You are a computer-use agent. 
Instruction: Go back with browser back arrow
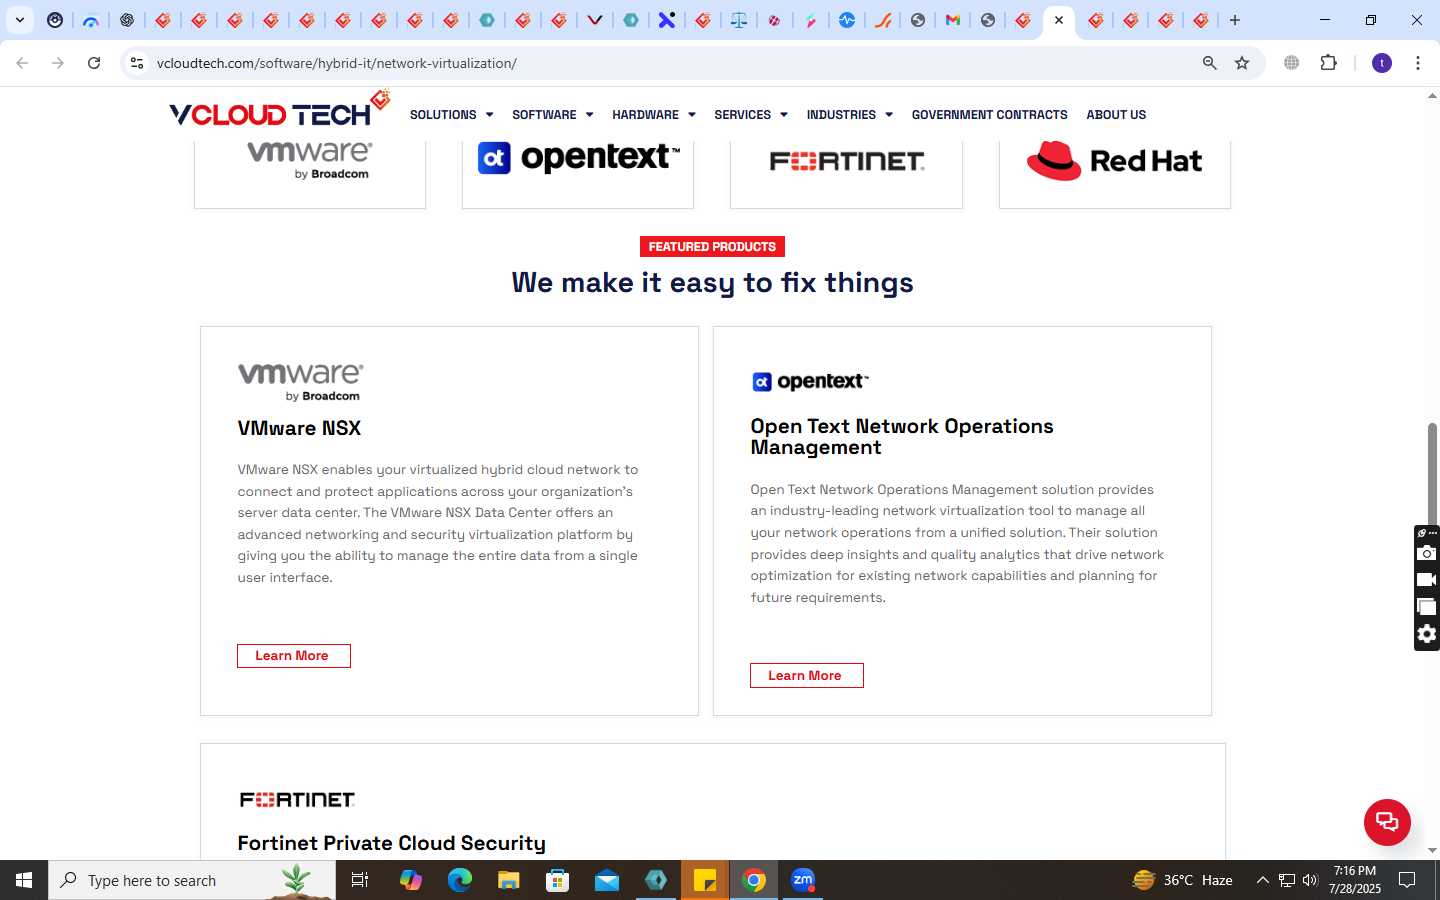[x=22, y=63]
